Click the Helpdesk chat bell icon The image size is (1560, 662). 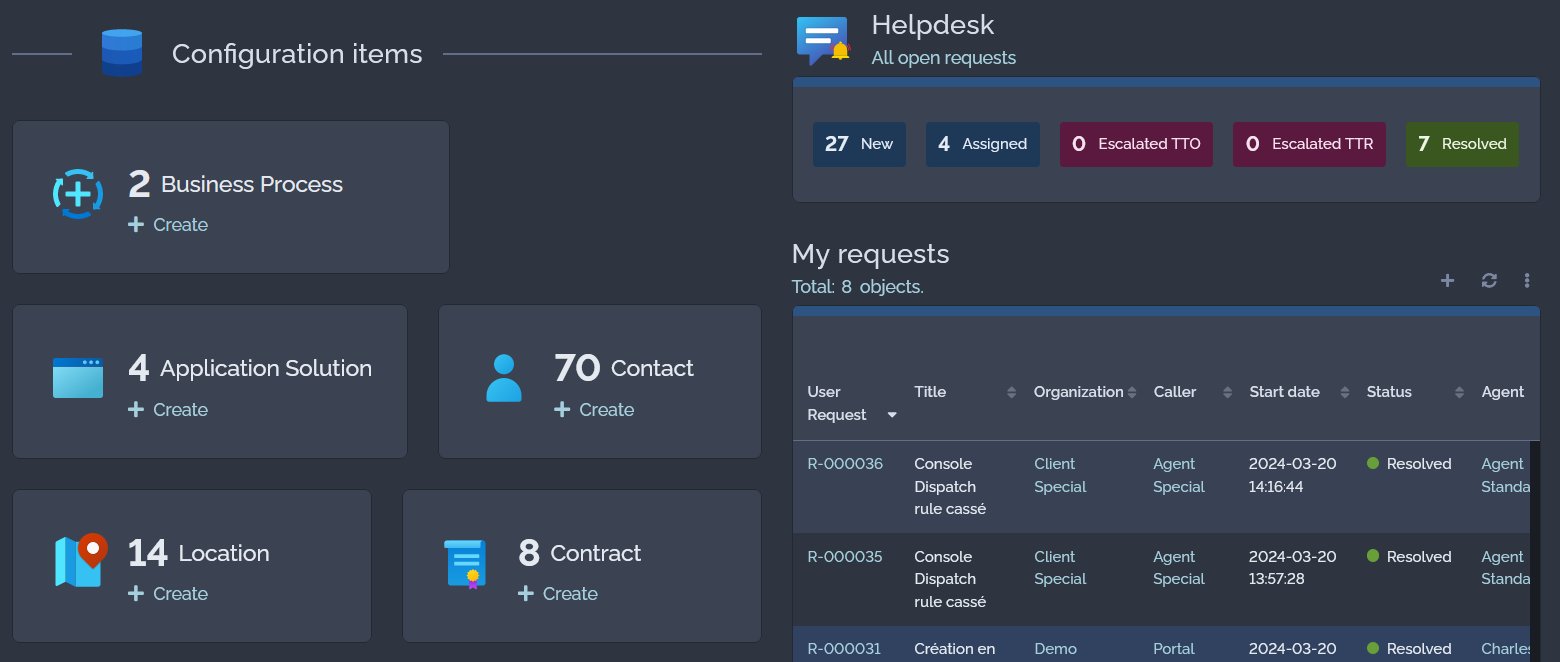[x=822, y=41]
